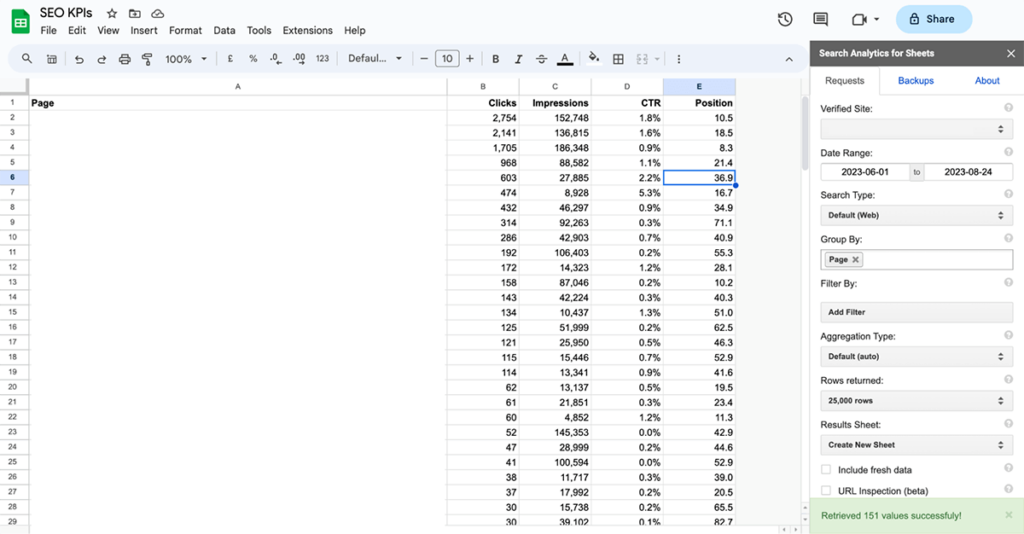
Task: Open the Google Sheets home icon
Action: click(20, 22)
